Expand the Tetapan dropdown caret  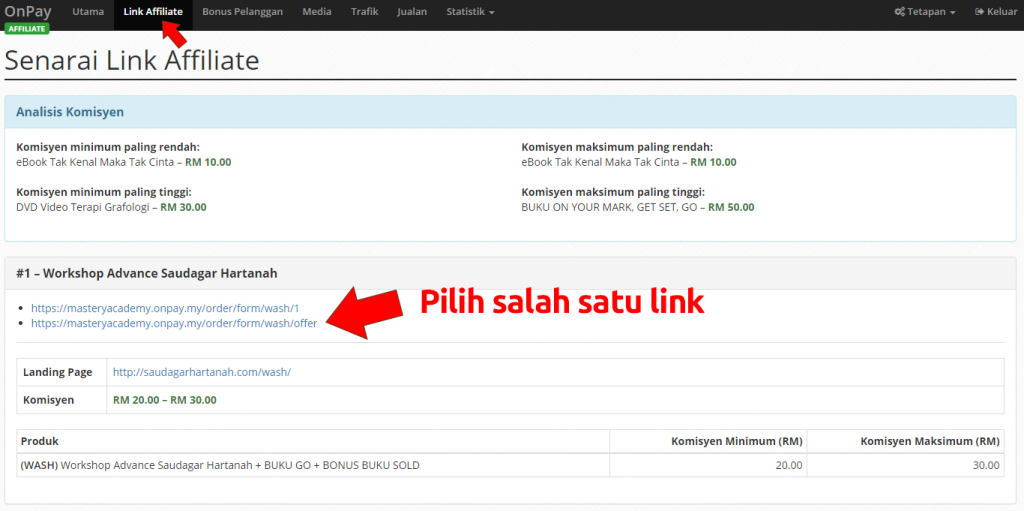pos(952,13)
